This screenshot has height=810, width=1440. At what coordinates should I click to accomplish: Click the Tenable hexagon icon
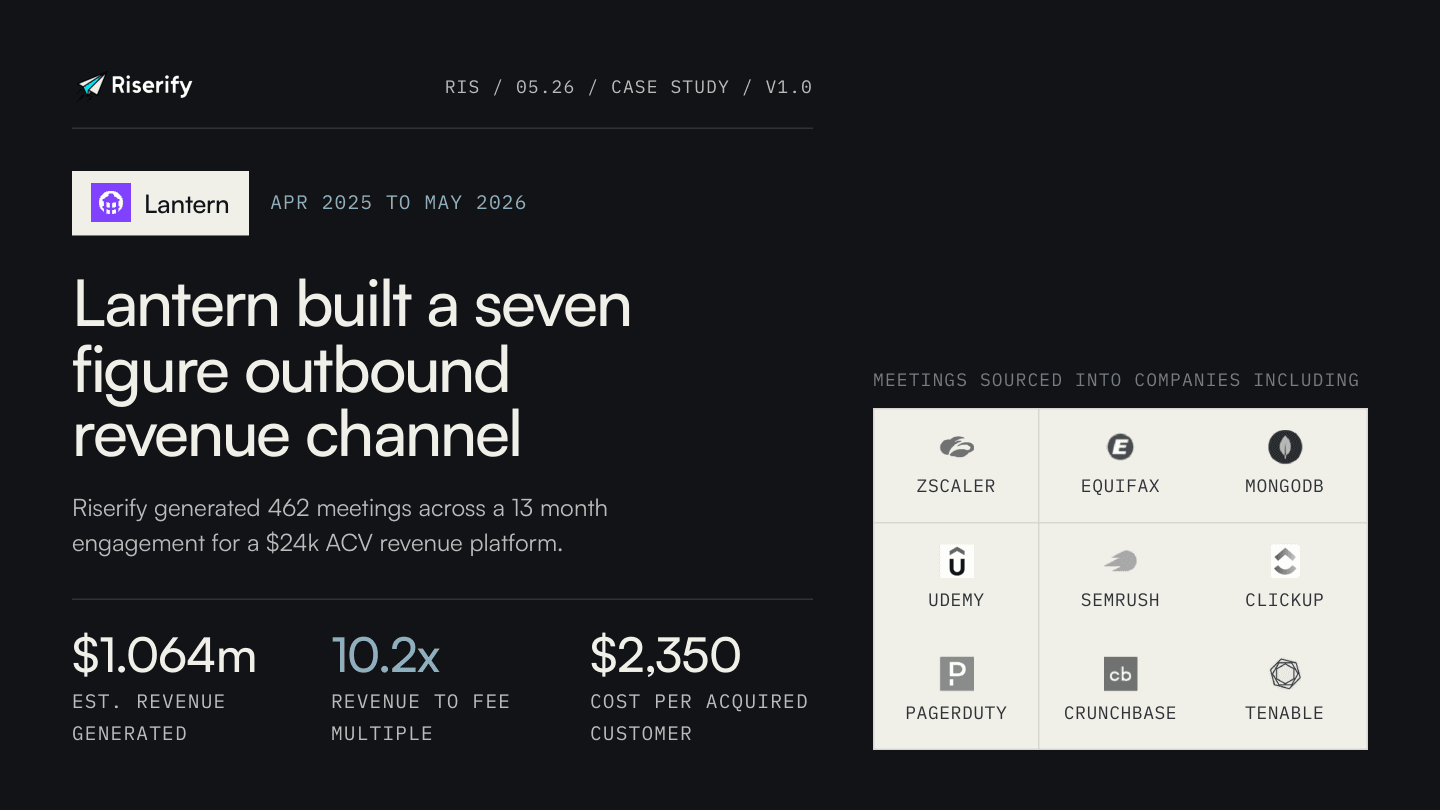tap(1284, 674)
